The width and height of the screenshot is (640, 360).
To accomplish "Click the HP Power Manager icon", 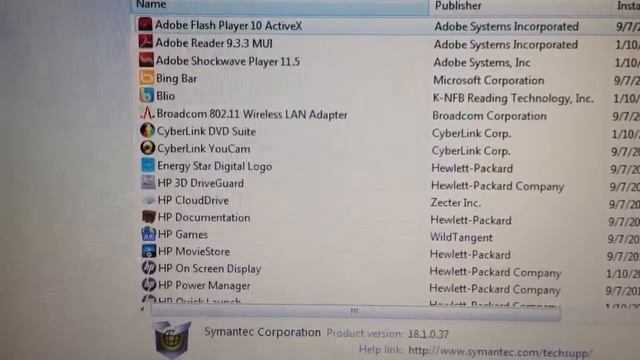I will (x=149, y=284).
